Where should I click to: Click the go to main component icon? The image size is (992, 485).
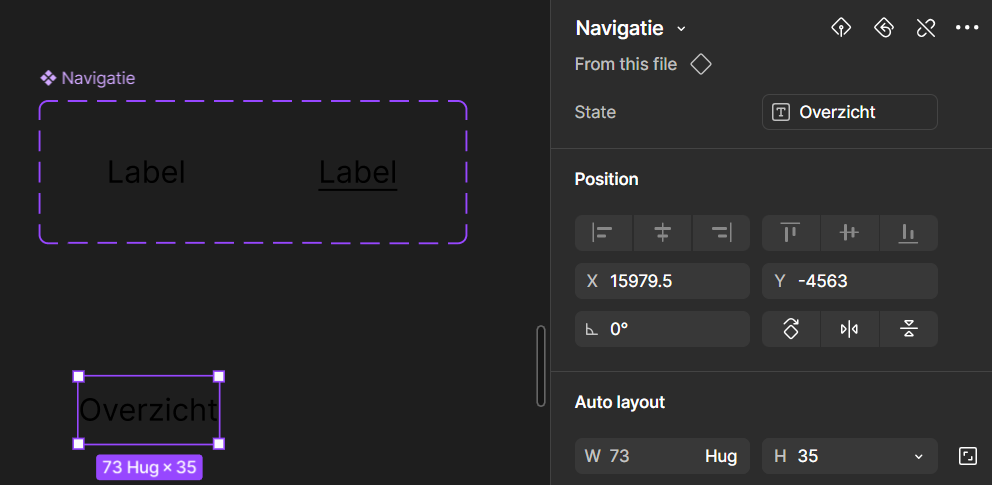[841, 28]
